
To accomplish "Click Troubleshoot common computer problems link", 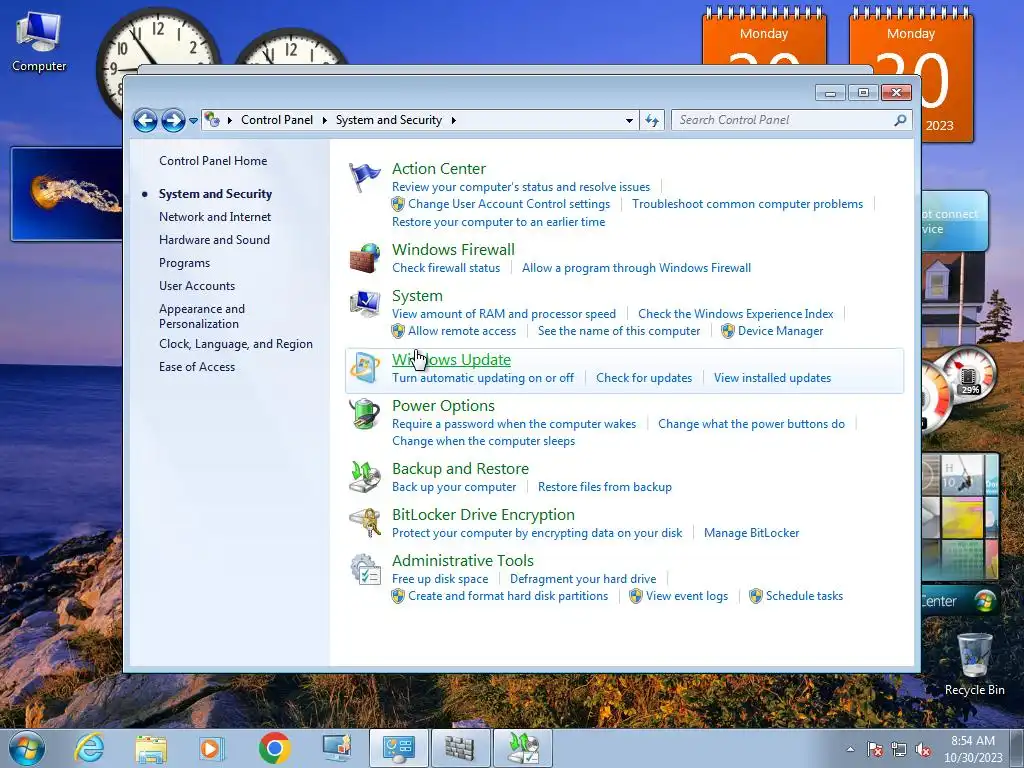I will pos(747,204).
